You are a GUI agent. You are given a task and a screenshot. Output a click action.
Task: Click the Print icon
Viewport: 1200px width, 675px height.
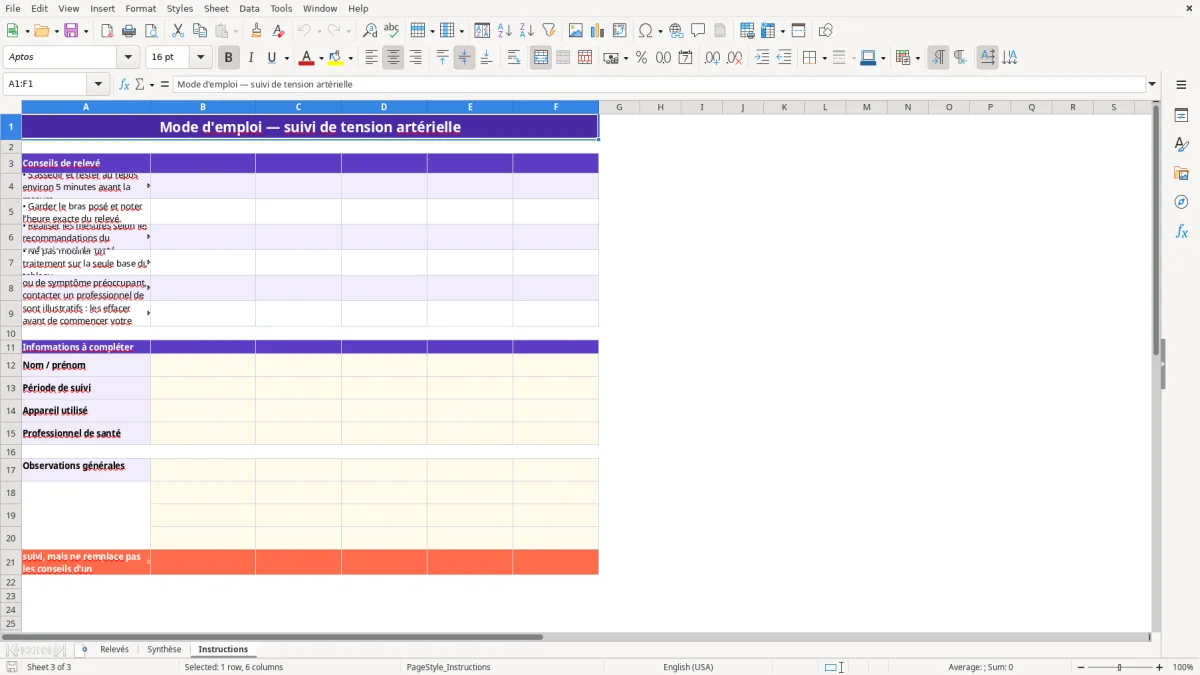point(129,31)
